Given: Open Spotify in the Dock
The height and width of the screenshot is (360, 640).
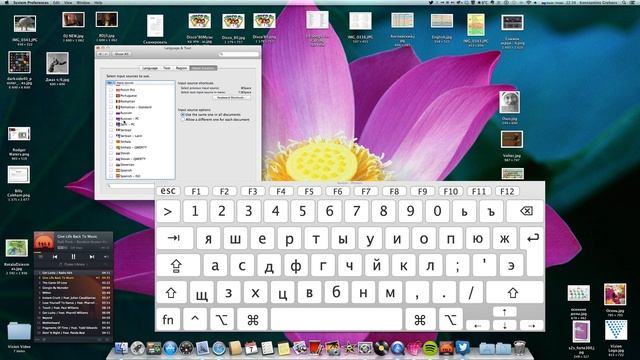Looking at the screenshot, I should pyautogui.click(x=429, y=348).
